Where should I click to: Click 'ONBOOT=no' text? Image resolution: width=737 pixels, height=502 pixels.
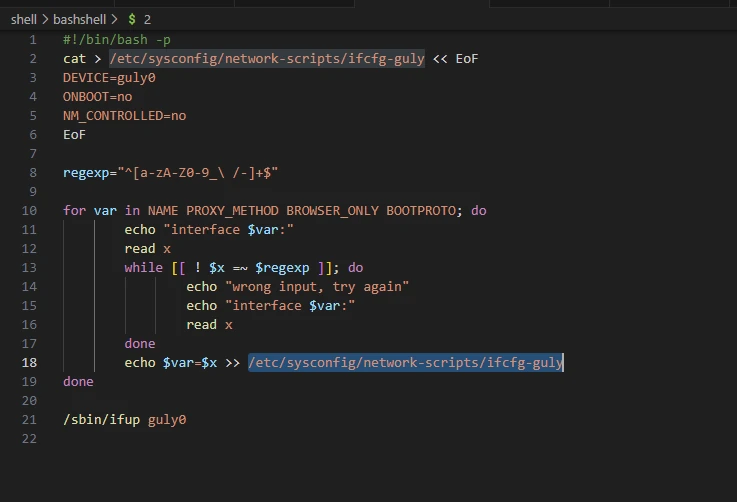click(x=98, y=97)
